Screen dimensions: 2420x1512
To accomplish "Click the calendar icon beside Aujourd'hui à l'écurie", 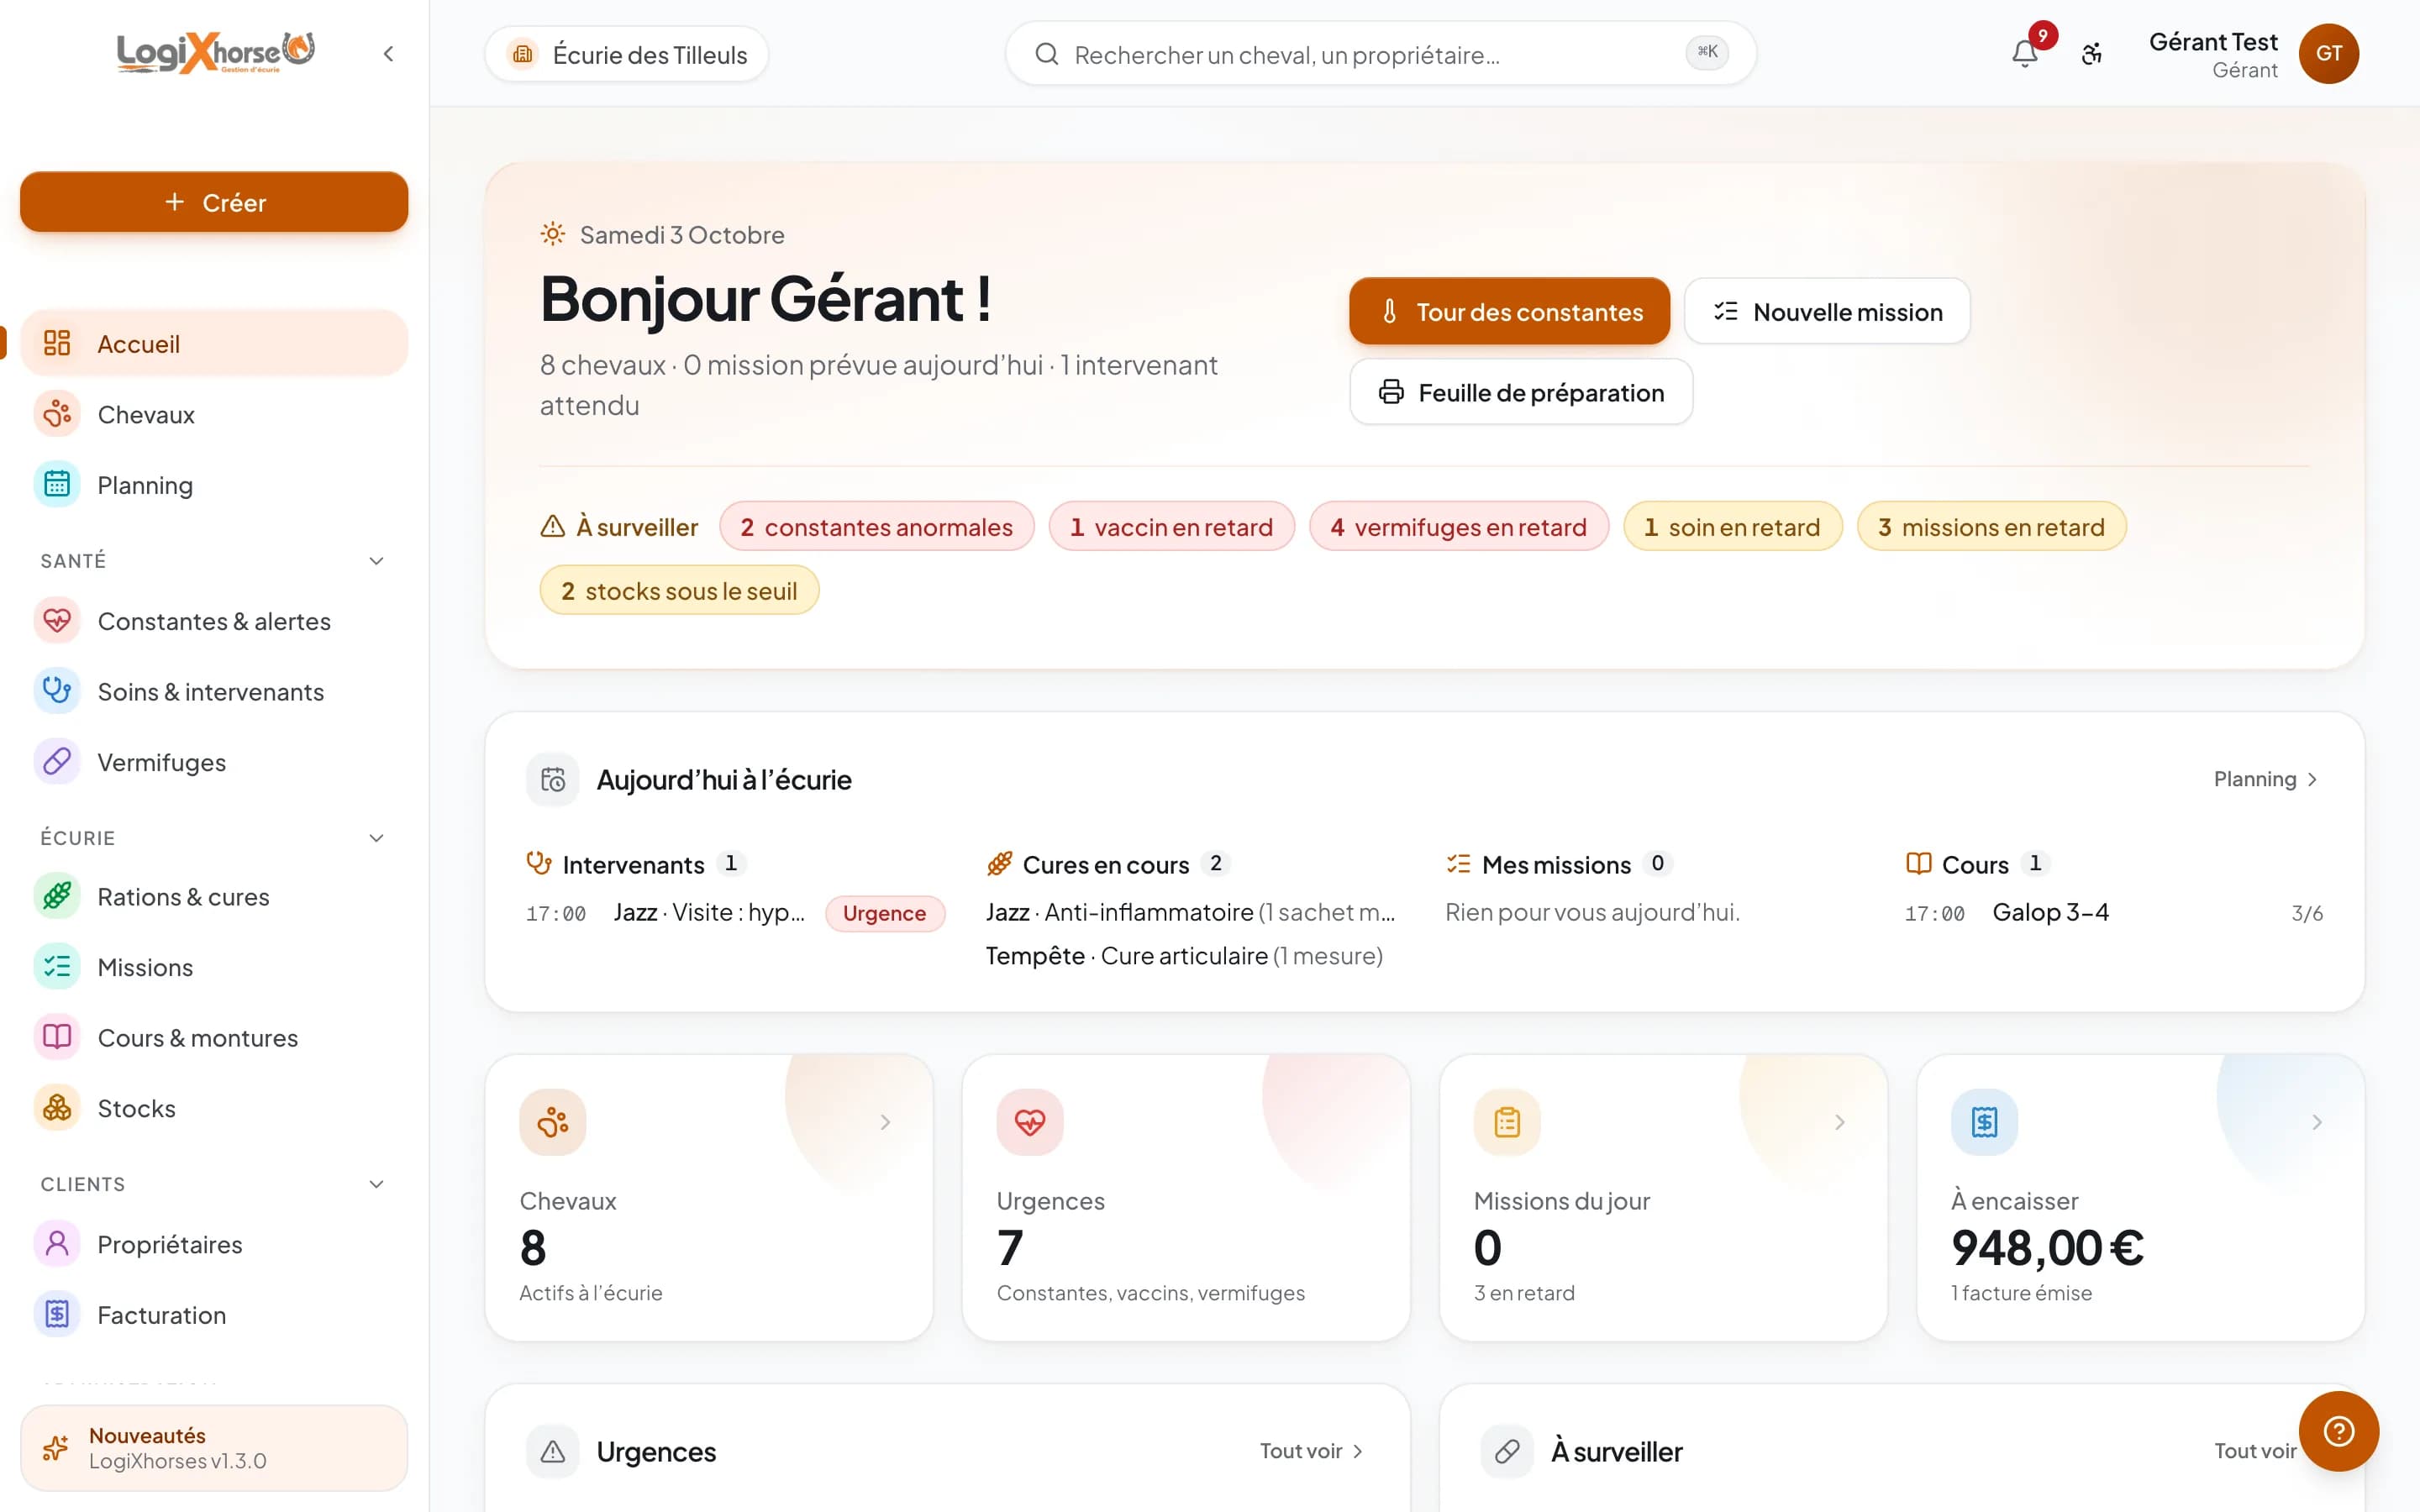I will (553, 780).
